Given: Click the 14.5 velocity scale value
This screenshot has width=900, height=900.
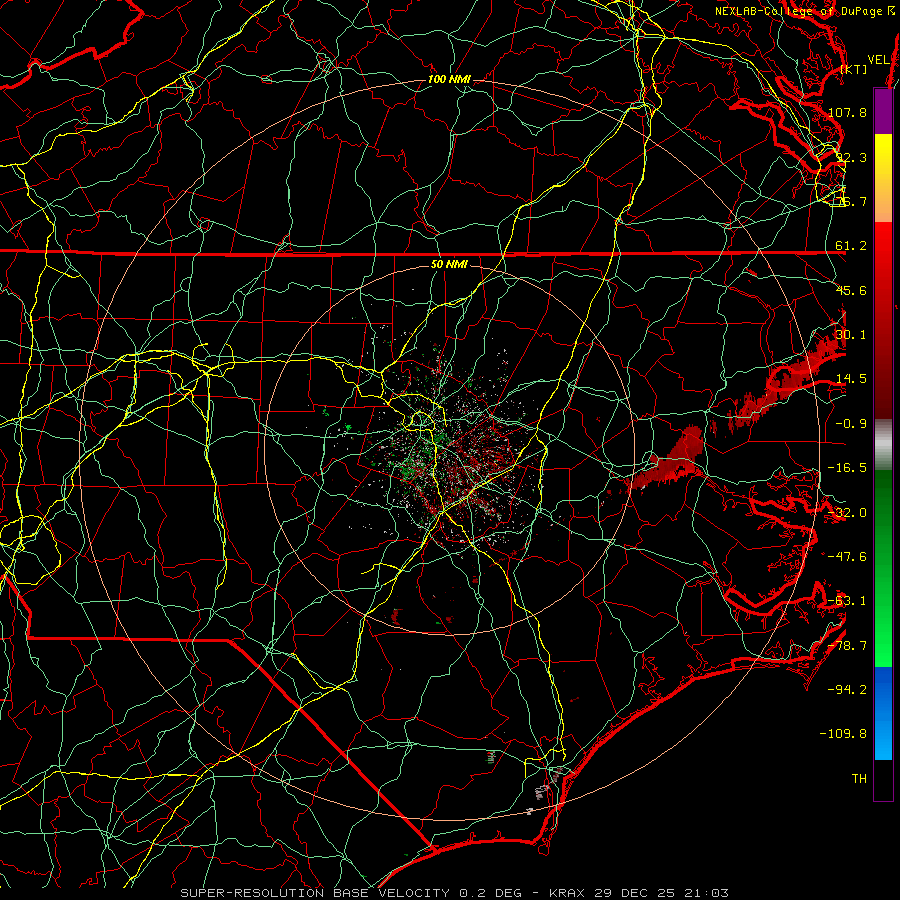Looking at the screenshot, I should (851, 379).
